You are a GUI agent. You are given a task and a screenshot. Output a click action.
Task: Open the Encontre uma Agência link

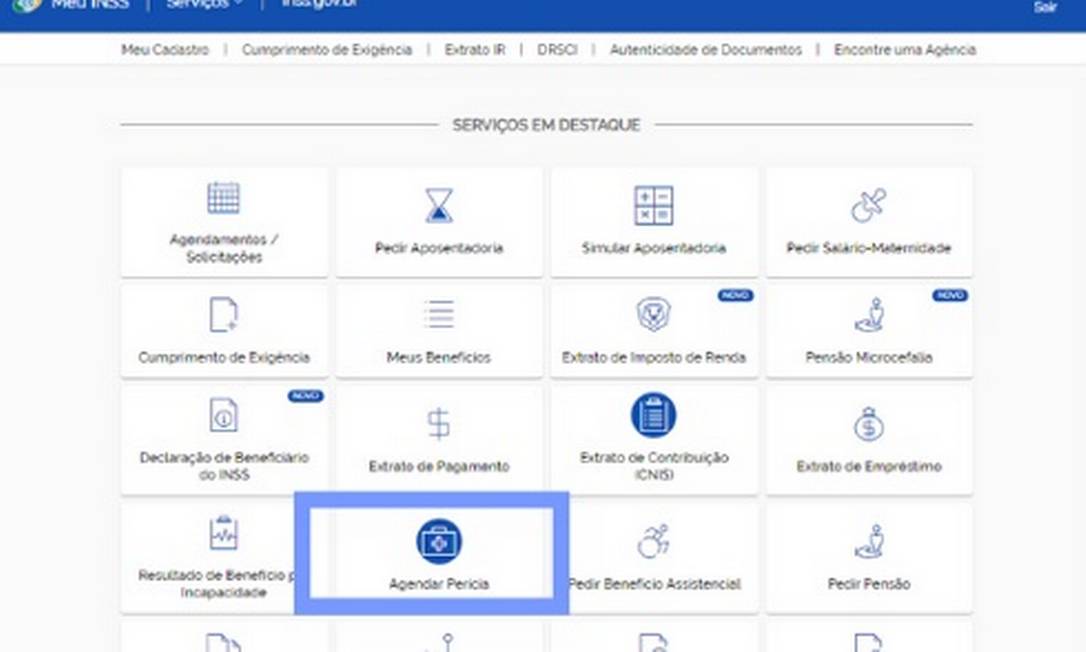coord(904,50)
